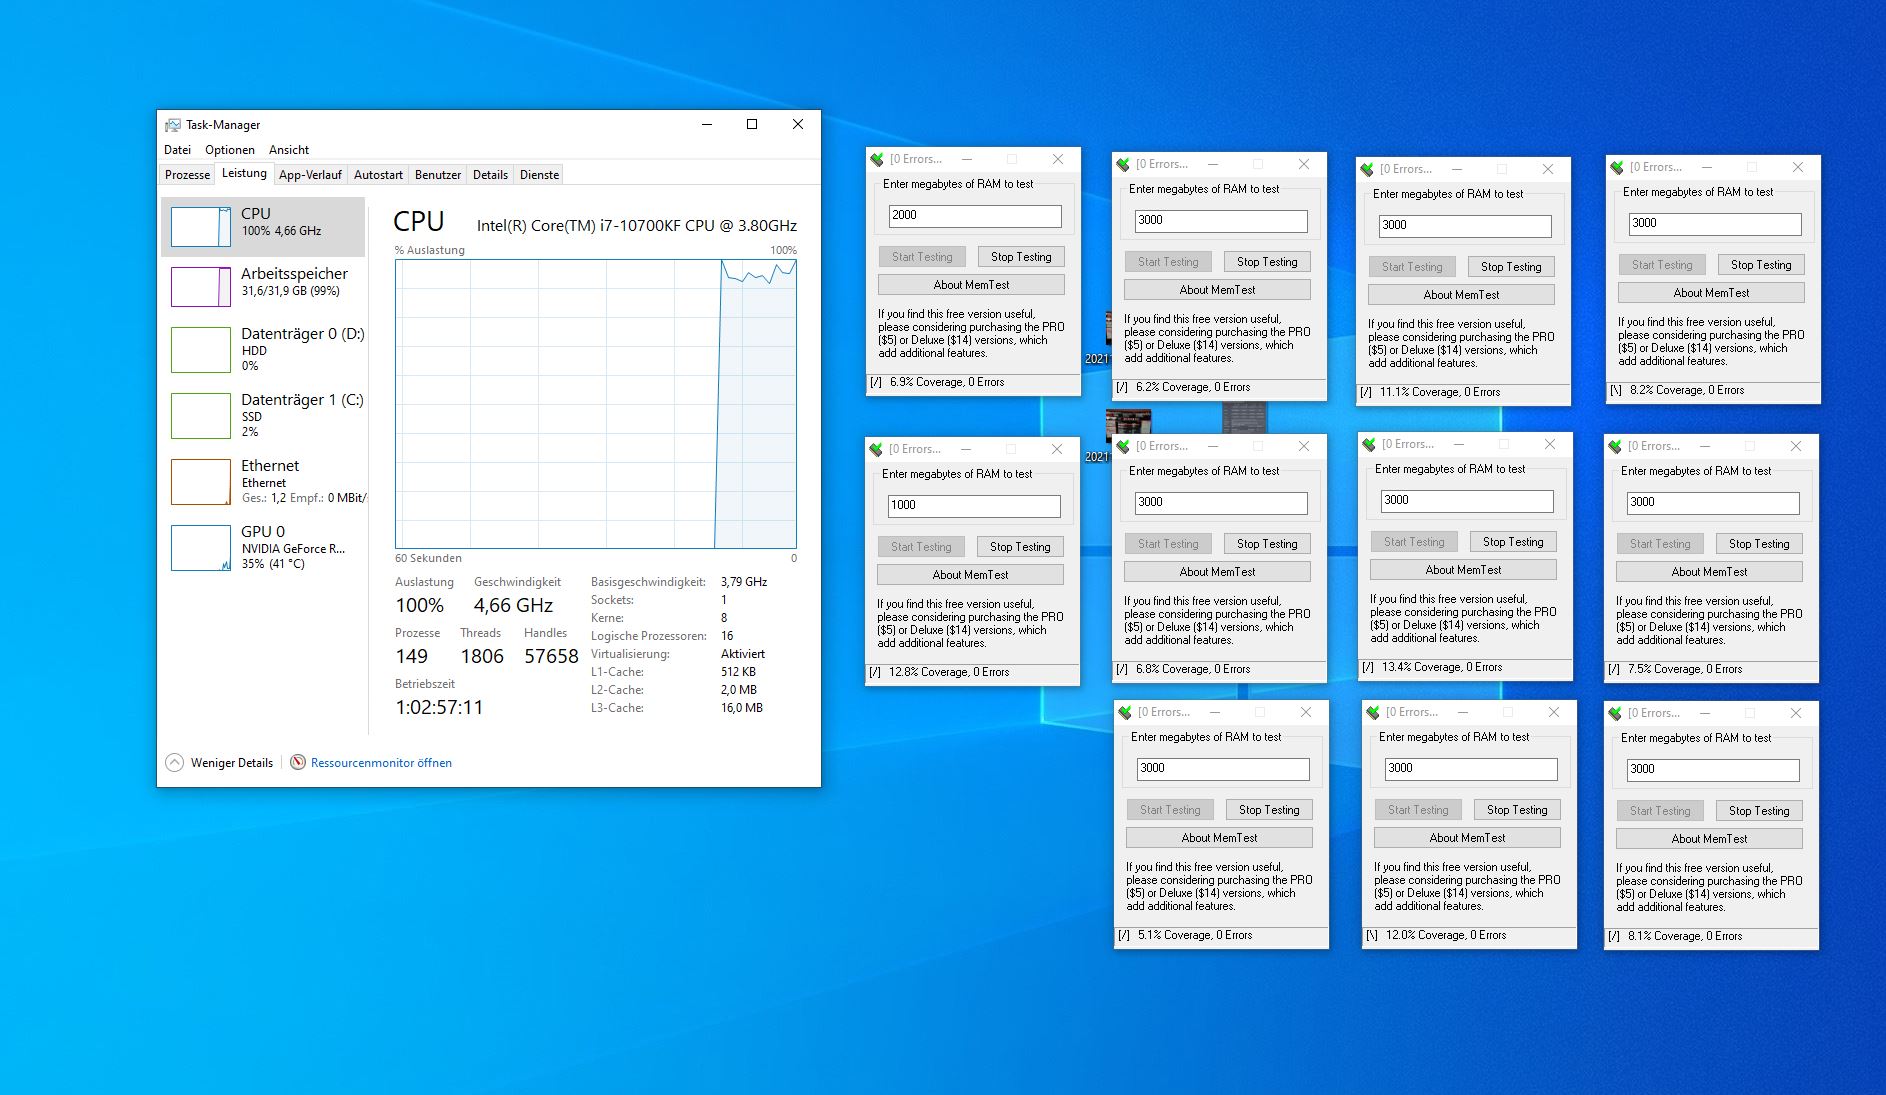Switch to the Benutzer tab
Viewport: 1886px width, 1095px height.
tap(438, 175)
